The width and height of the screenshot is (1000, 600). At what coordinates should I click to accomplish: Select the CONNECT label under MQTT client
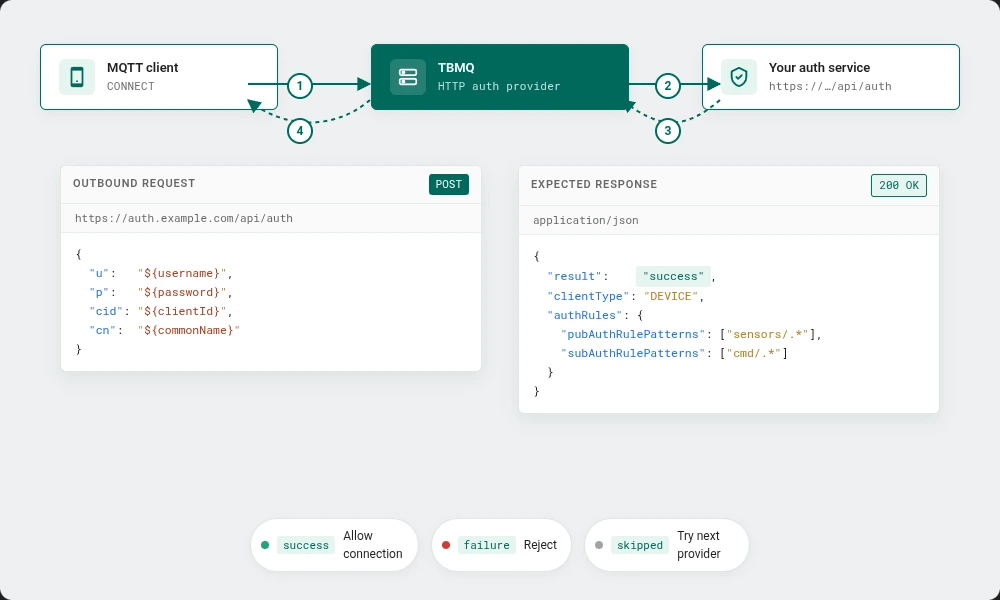(x=131, y=86)
